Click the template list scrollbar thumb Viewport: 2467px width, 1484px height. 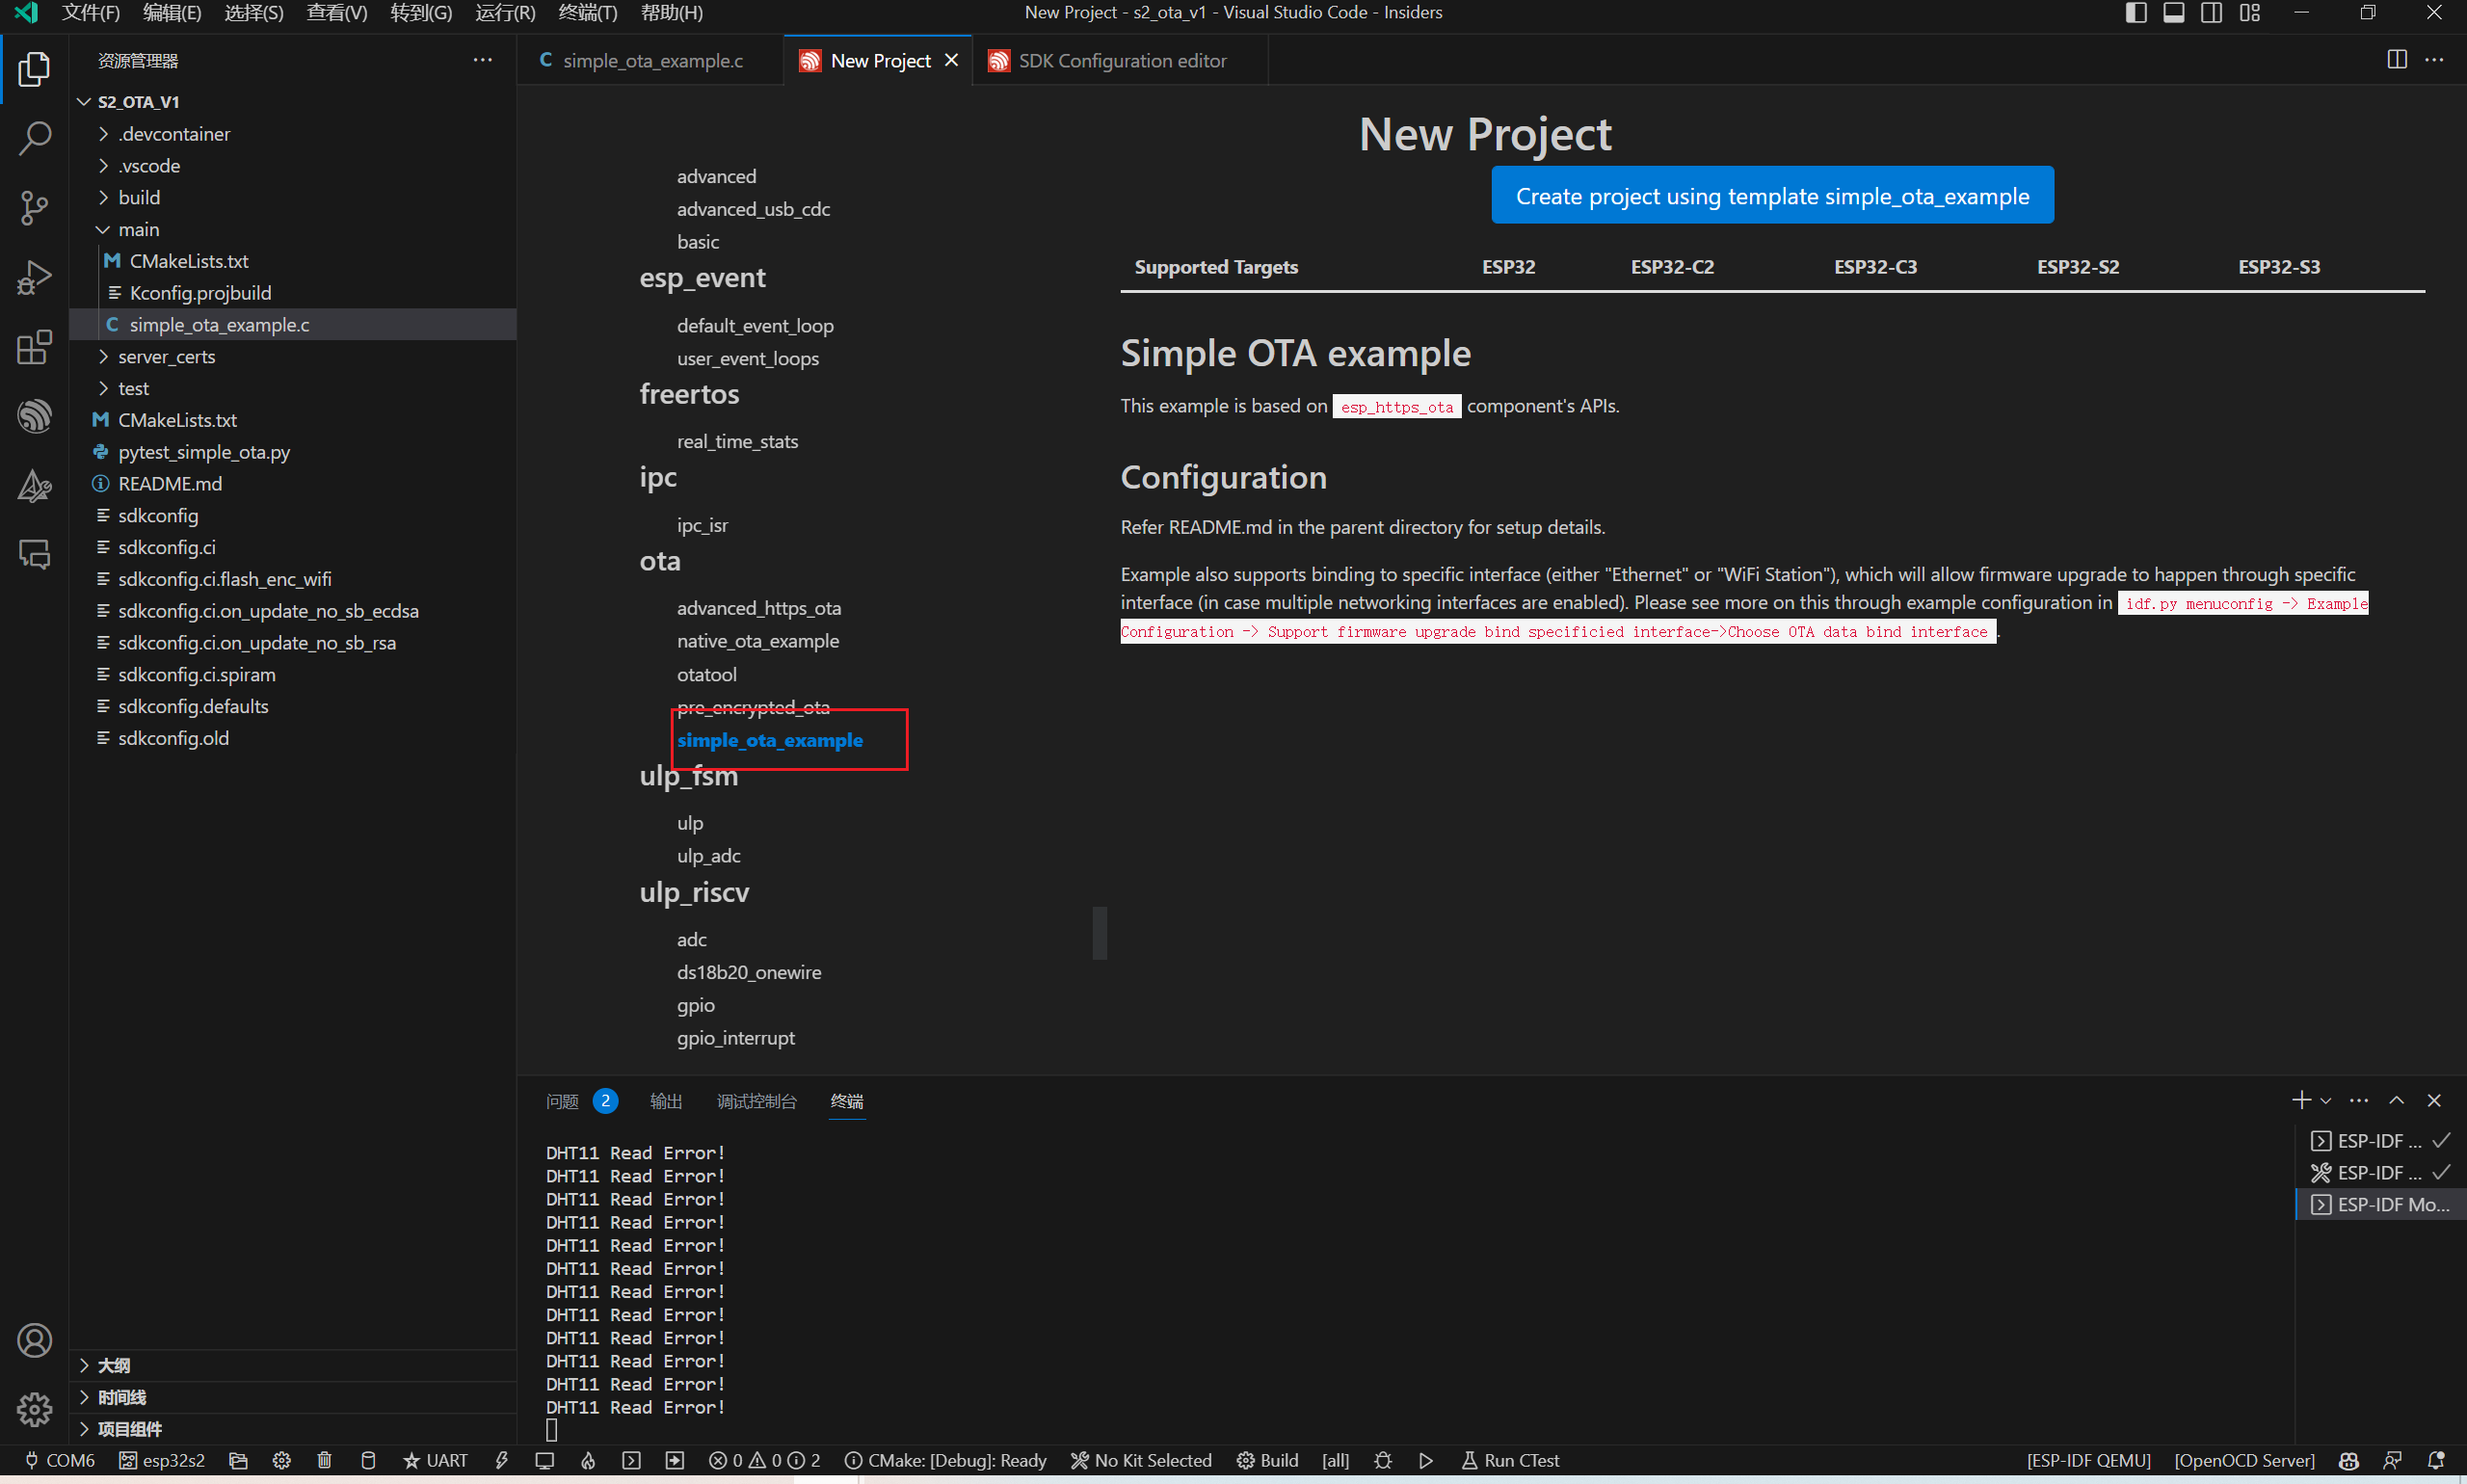(1100, 932)
